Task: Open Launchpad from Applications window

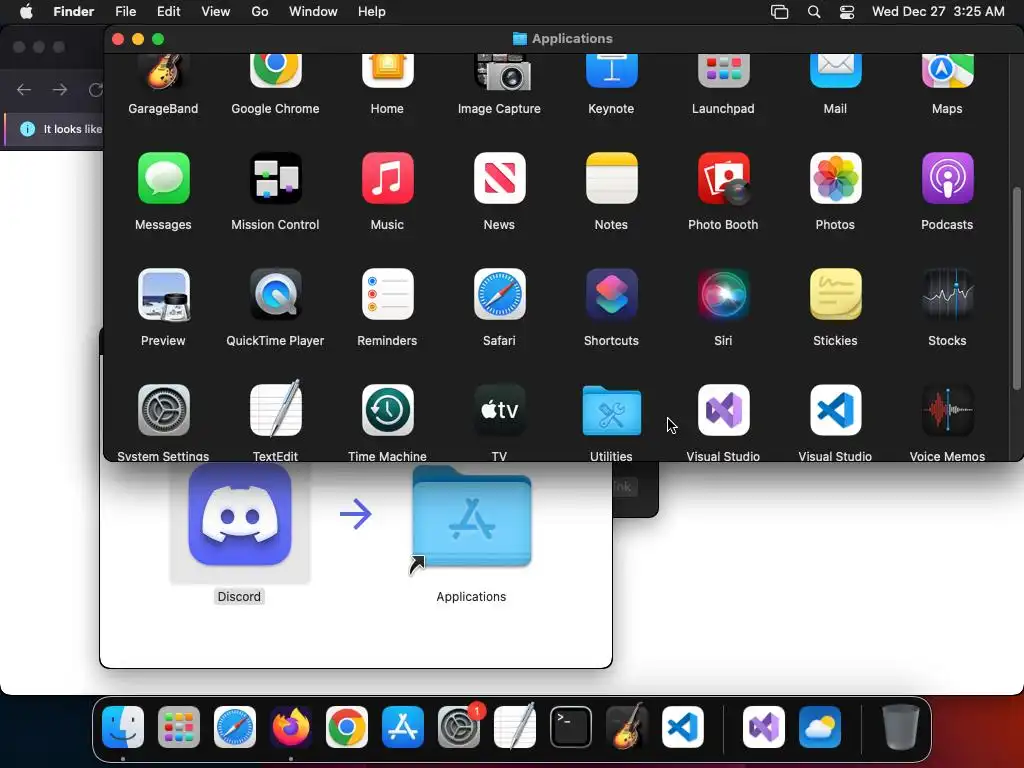Action: click(723, 72)
